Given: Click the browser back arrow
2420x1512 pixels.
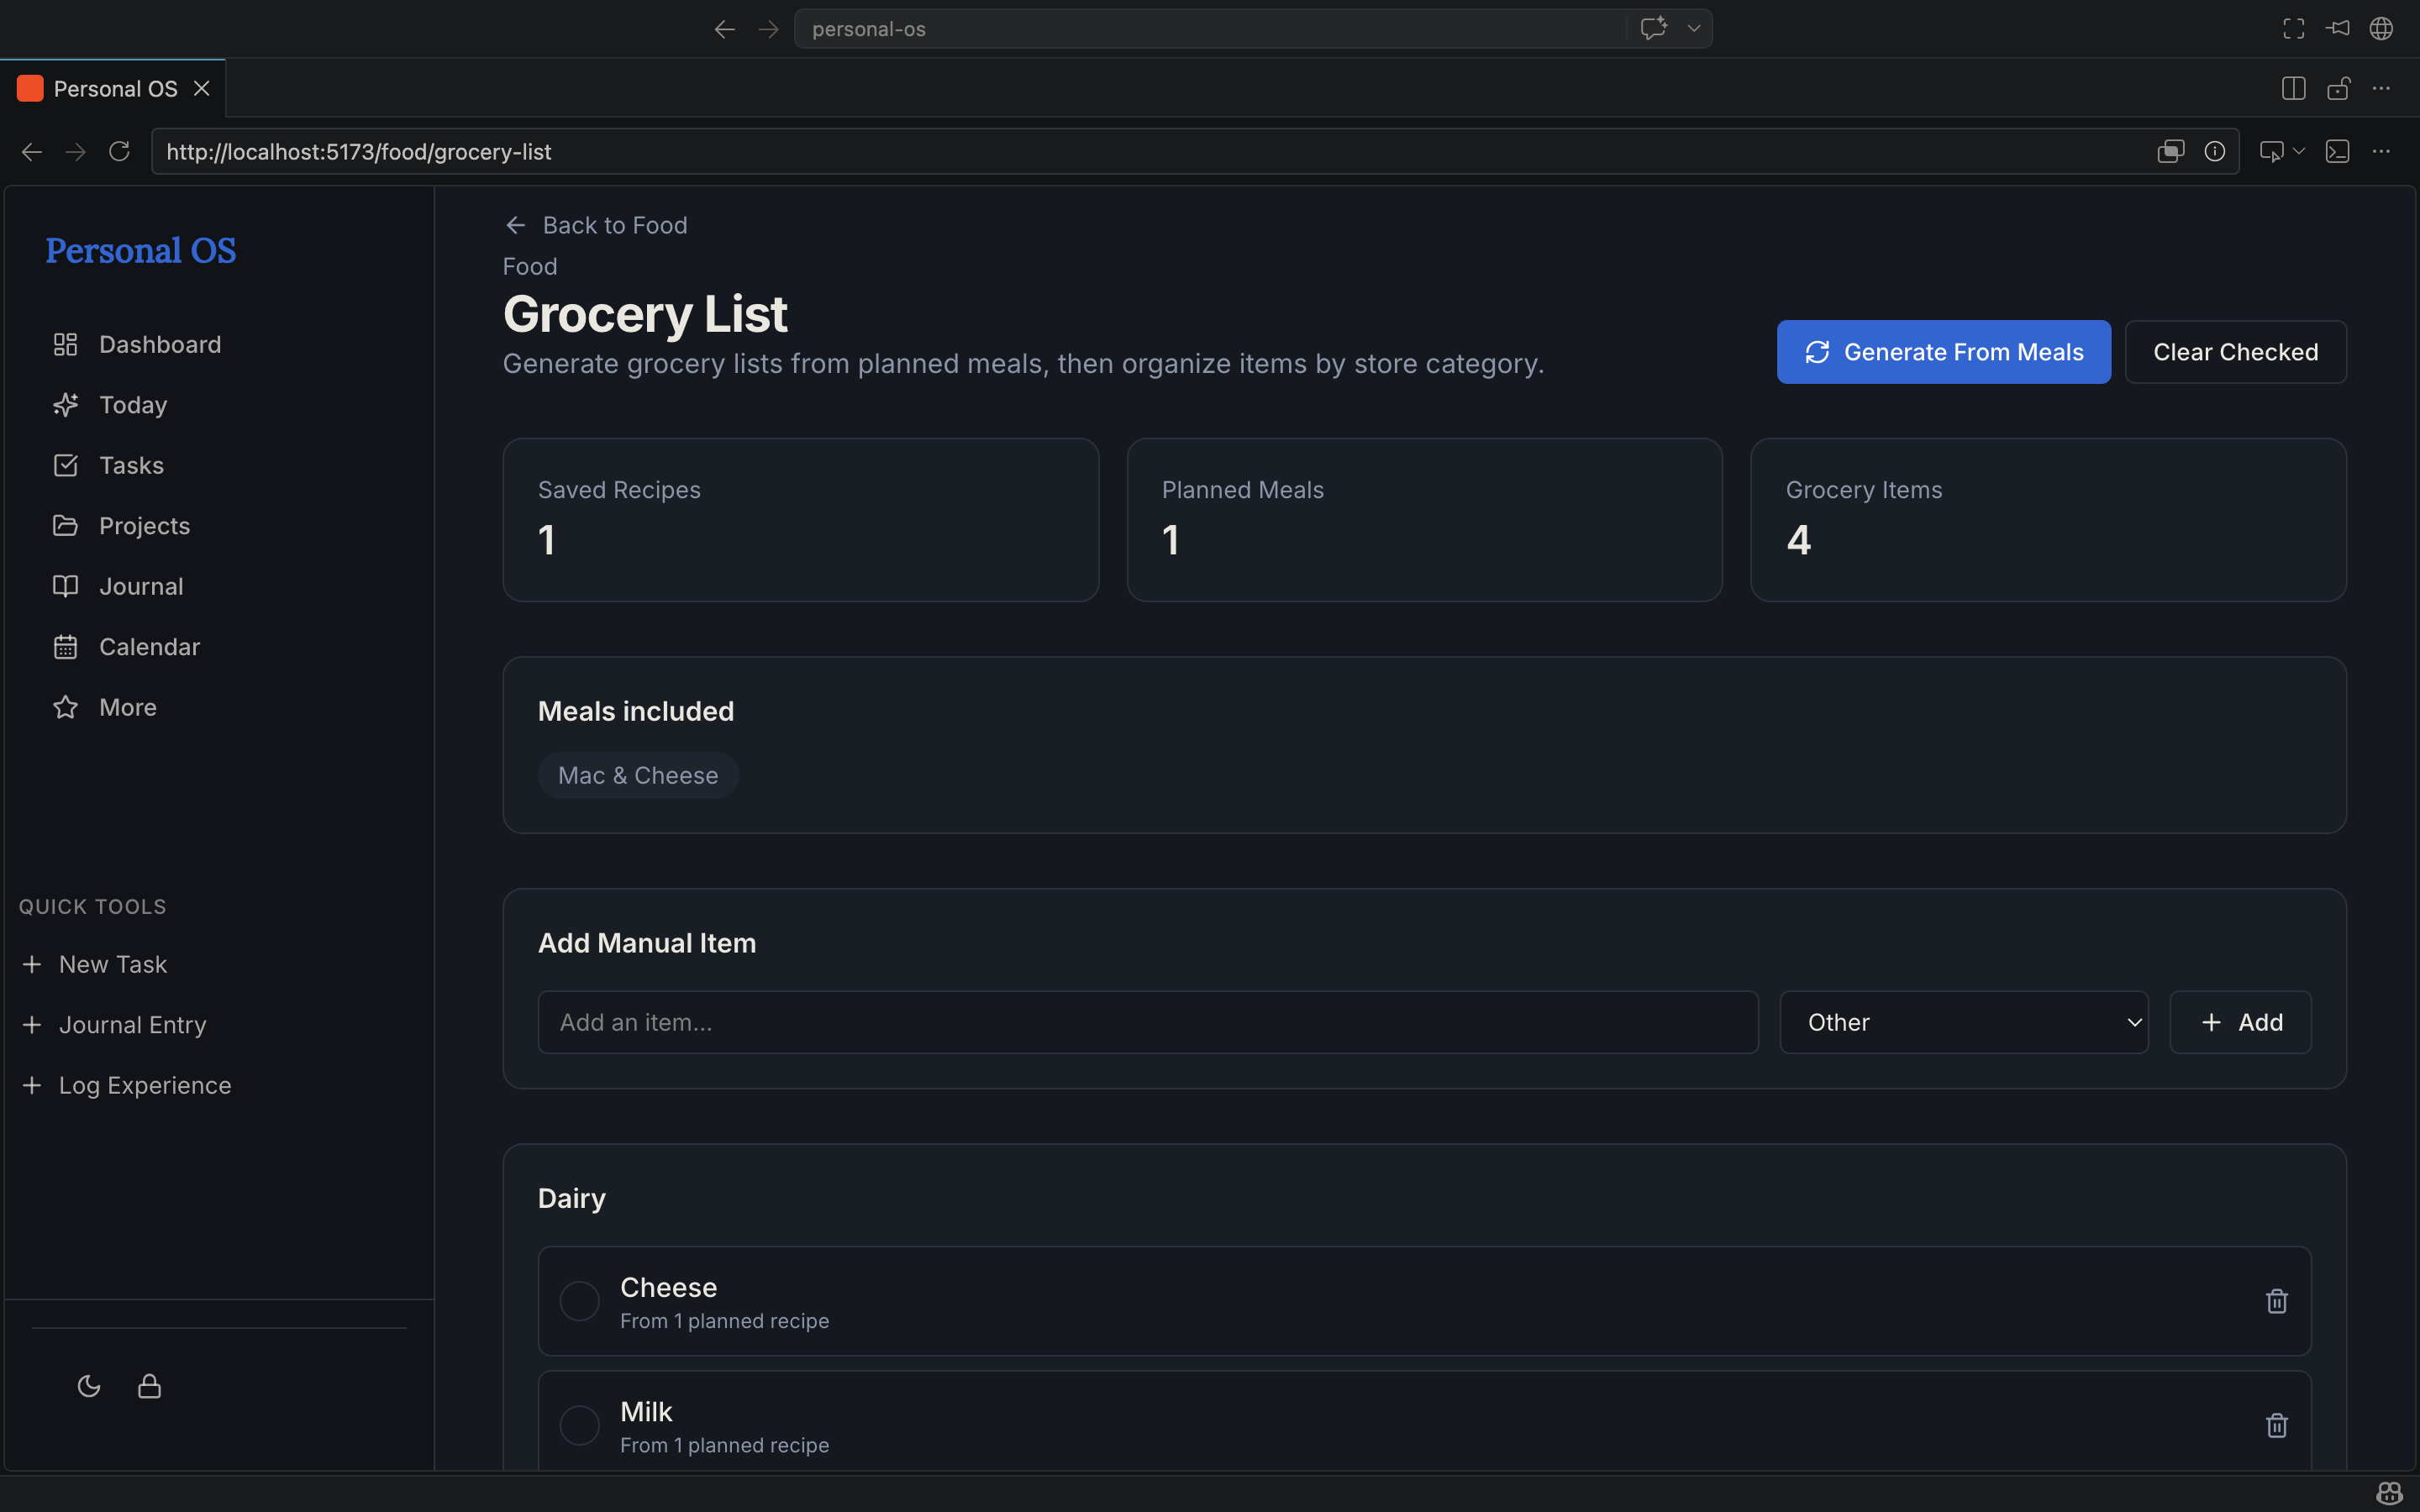Looking at the screenshot, I should coord(32,152).
